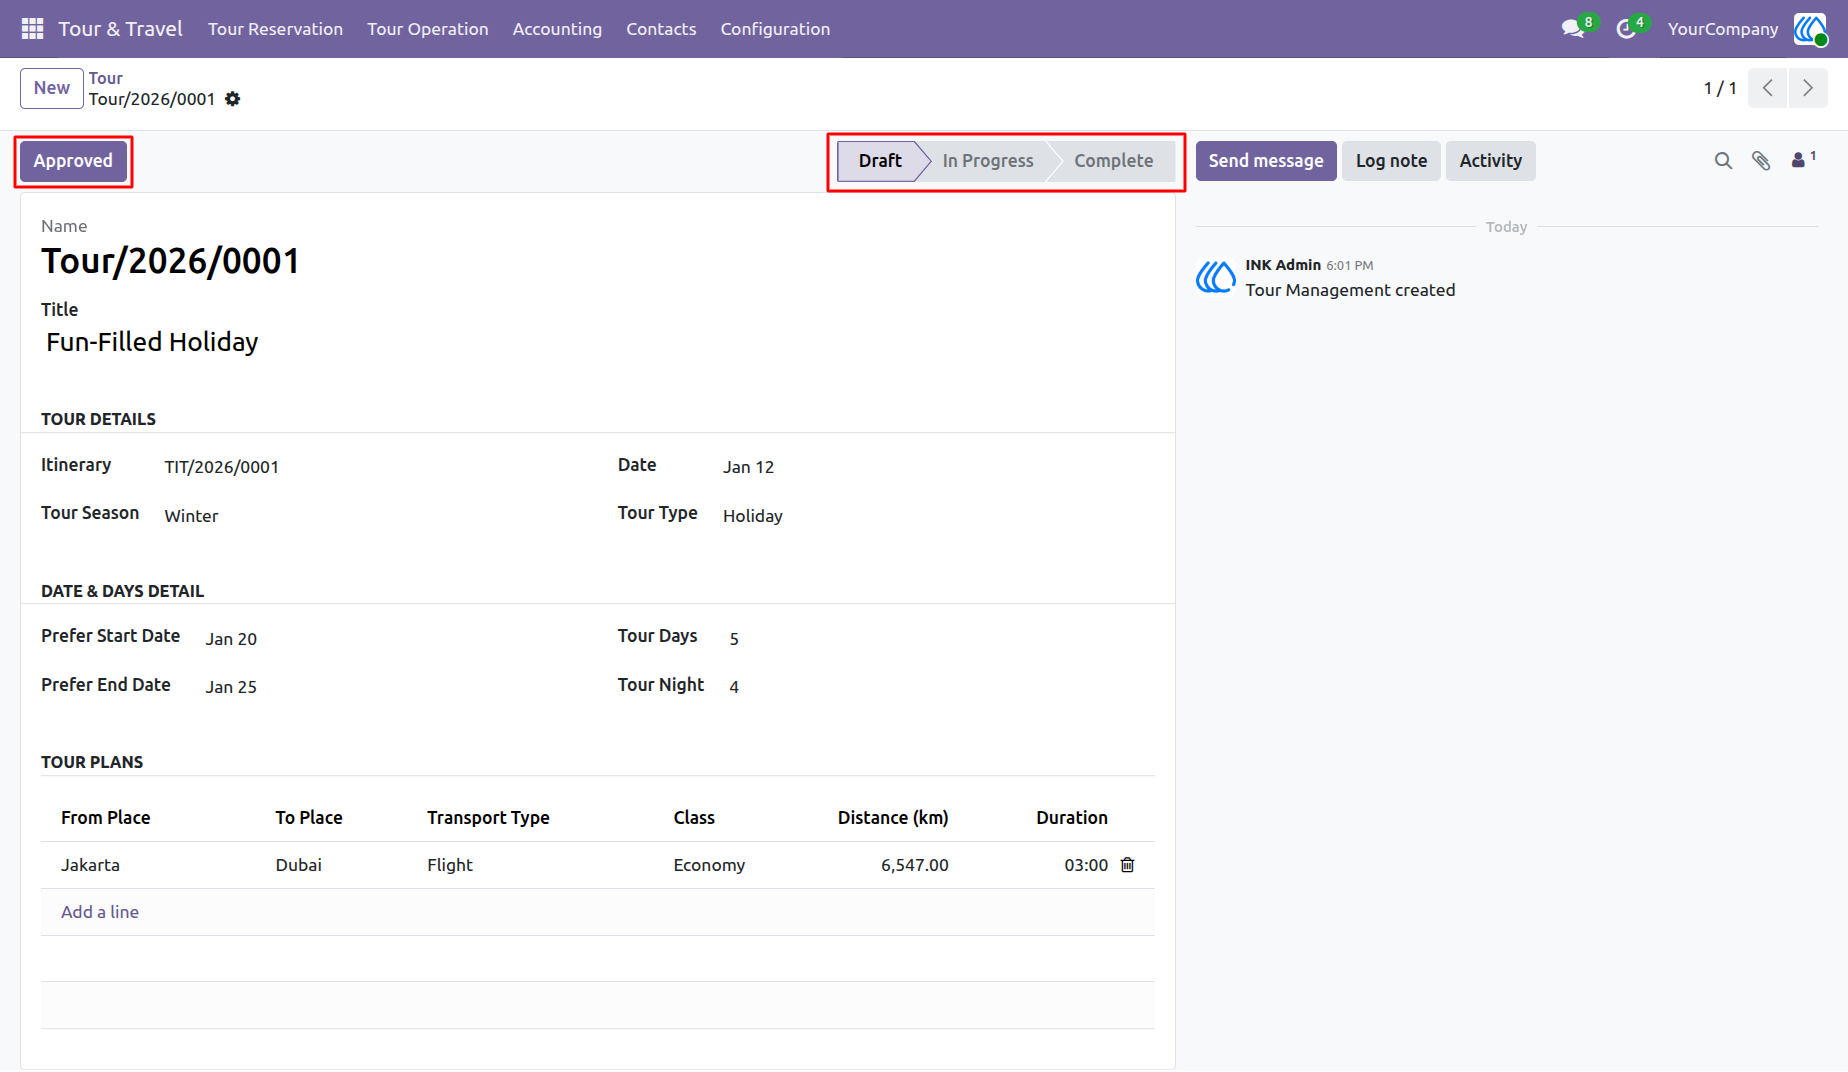Set status to Complete
1848x1072 pixels.
(x=1114, y=161)
